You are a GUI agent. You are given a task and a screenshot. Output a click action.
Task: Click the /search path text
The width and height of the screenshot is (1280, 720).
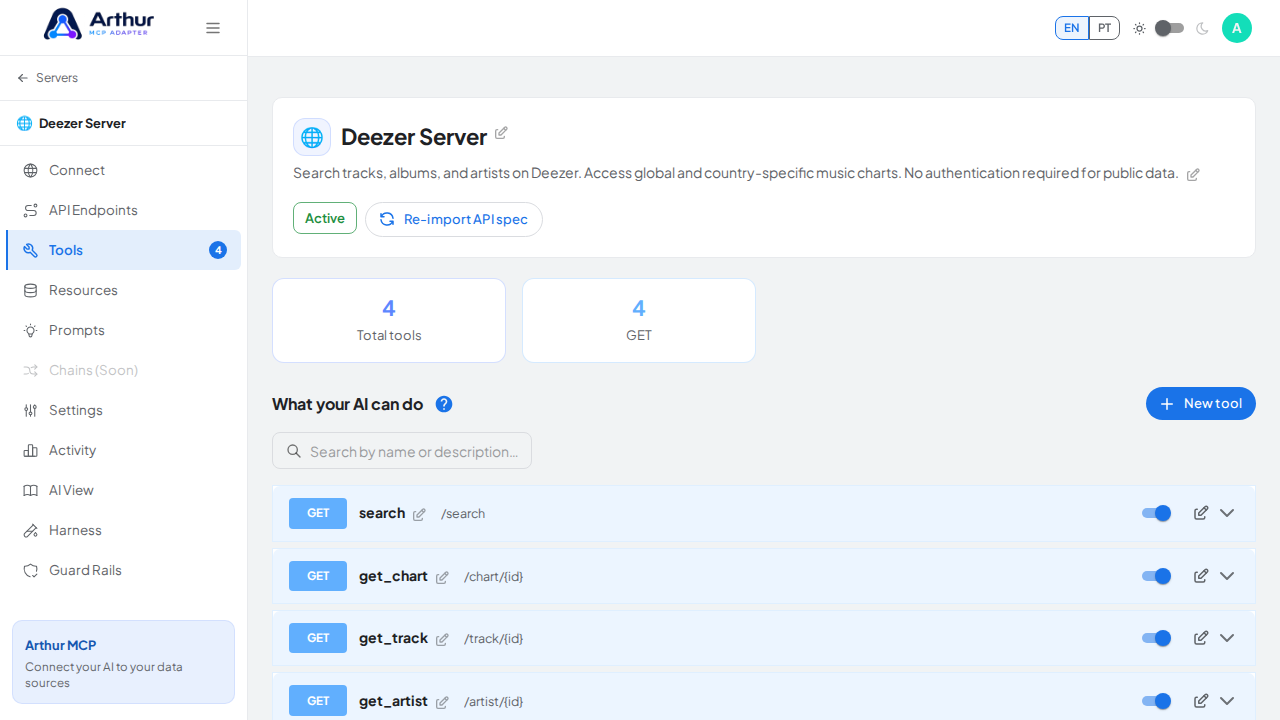[x=463, y=514]
